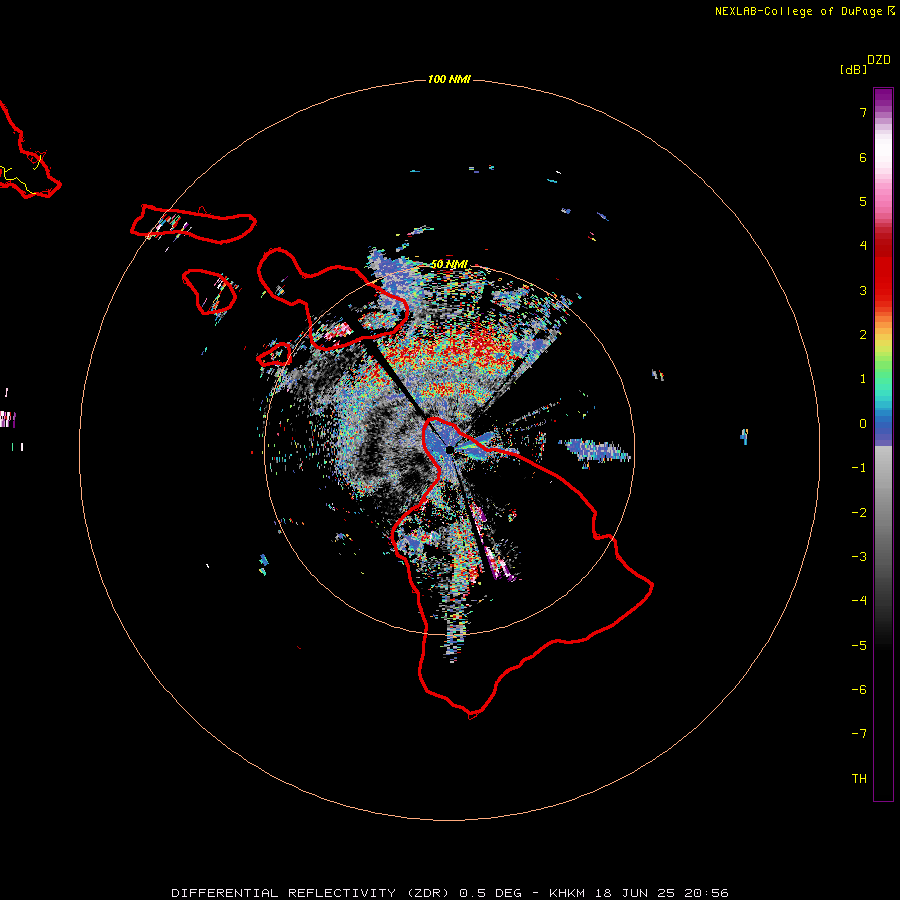900x900 pixels.
Task: Click the [dB] units label
Action: pyautogui.click(x=853, y=69)
